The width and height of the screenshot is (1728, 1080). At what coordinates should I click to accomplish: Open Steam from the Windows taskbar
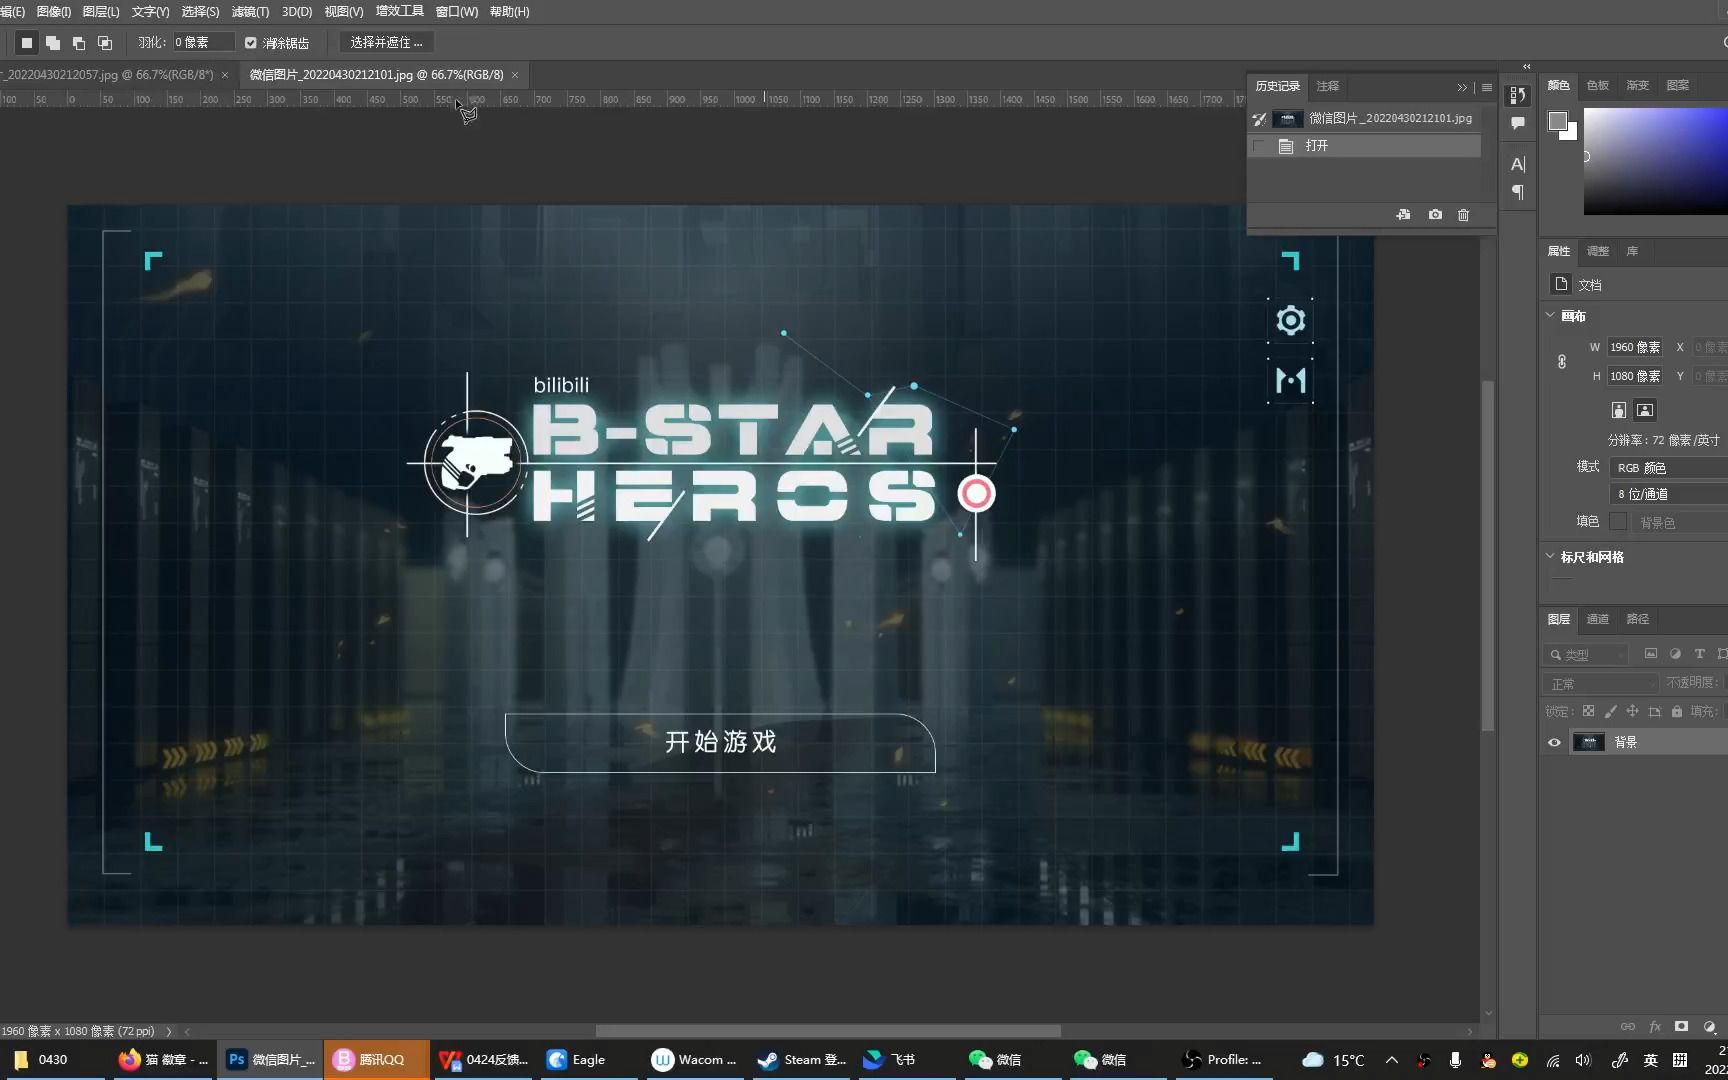click(801, 1060)
